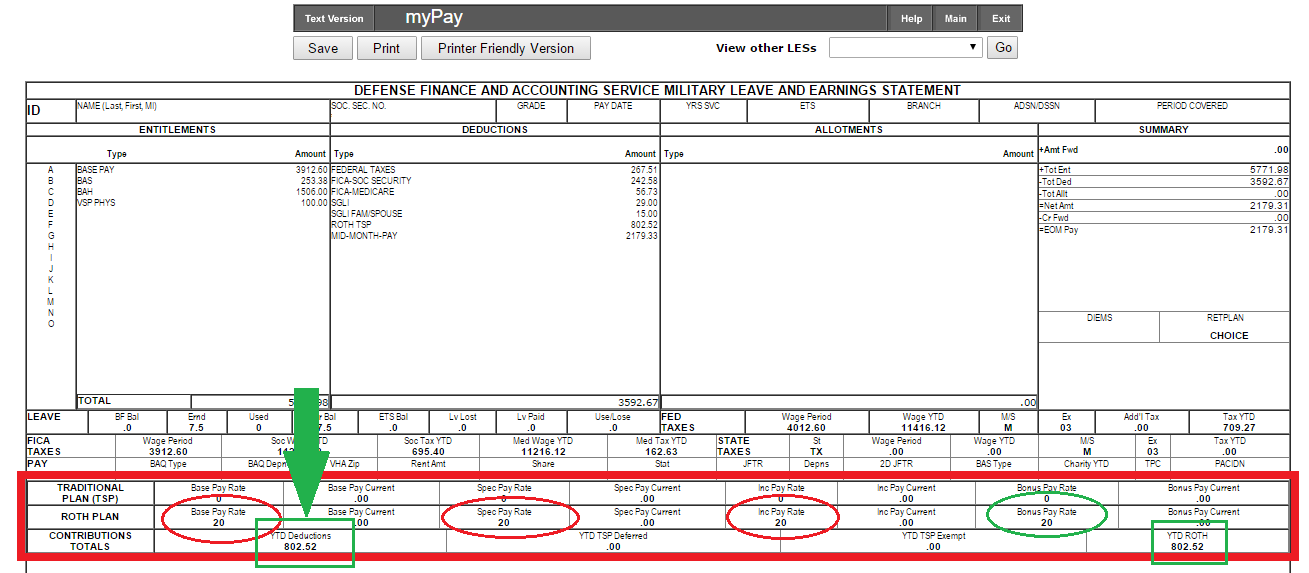Click Exit in the myPay header
1309x573 pixels.
tap(1001, 18)
